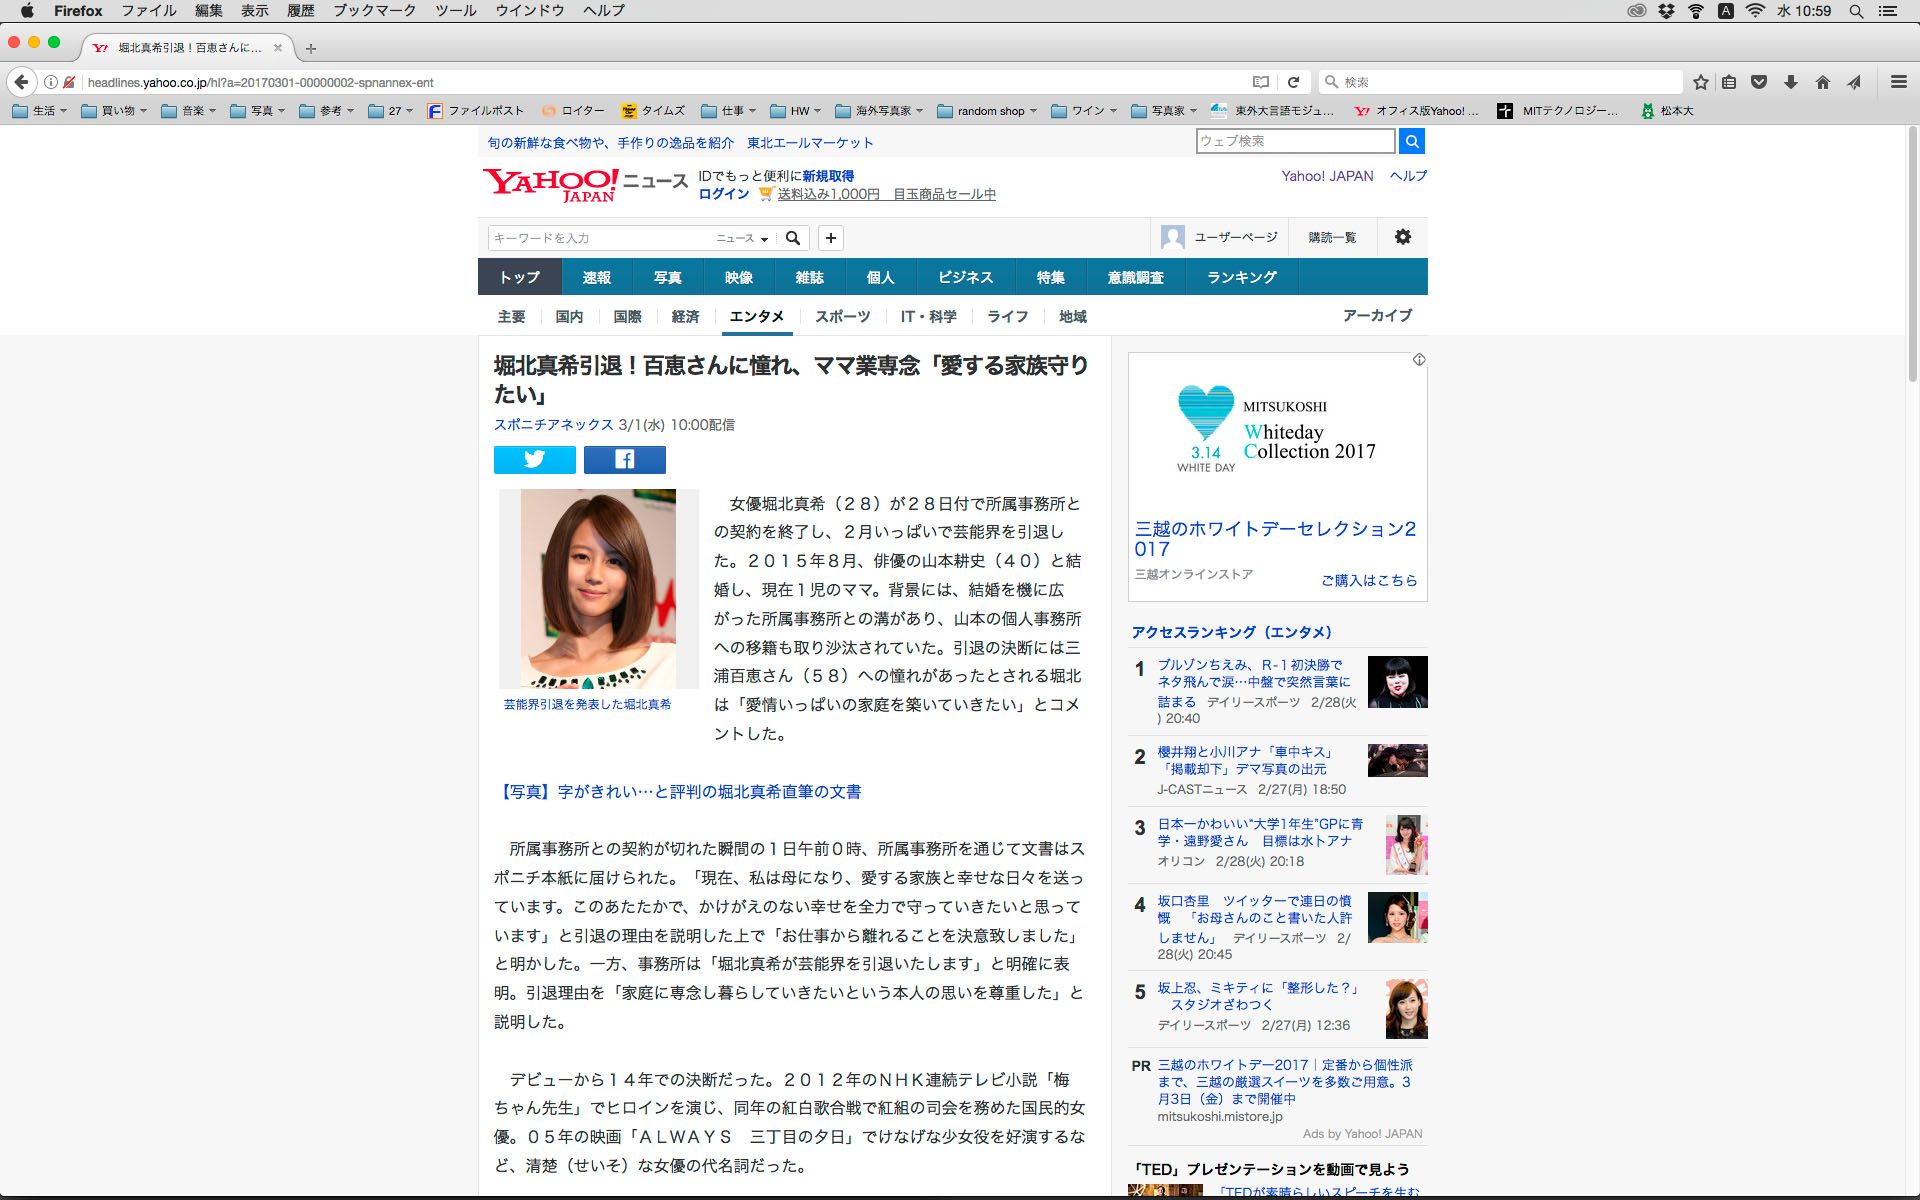The image size is (1920, 1200).
Task: Open the Firefox downloads arrow icon
Action: [1791, 82]
